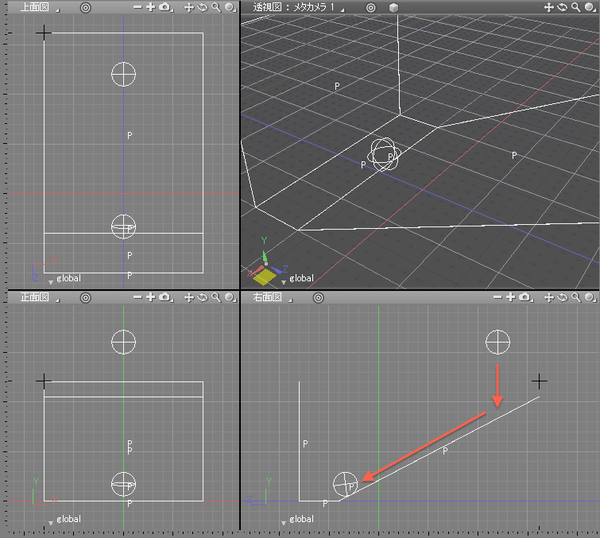Select the sphere in the perspective view
Viewport: 600px width, 538px height.
pyautogui.click(x=384, y=155)
